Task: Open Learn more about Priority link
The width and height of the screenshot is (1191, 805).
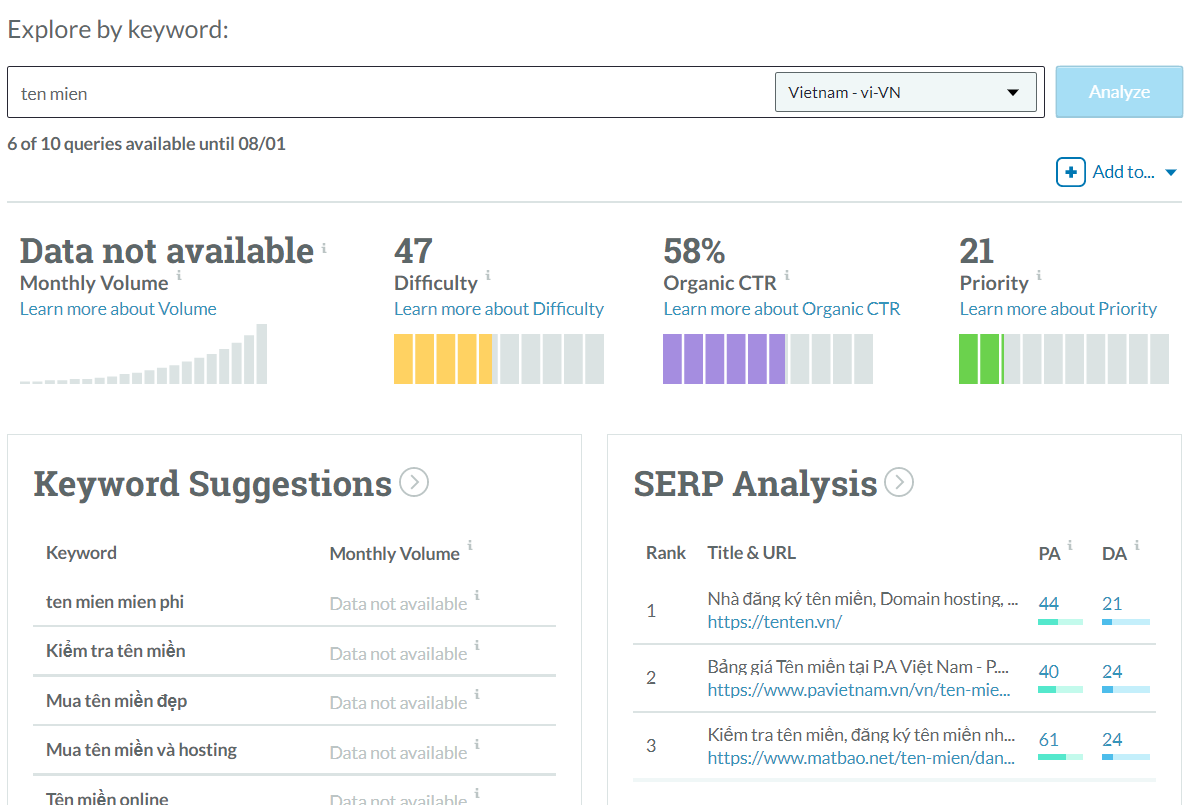Action: (1058, 309)
